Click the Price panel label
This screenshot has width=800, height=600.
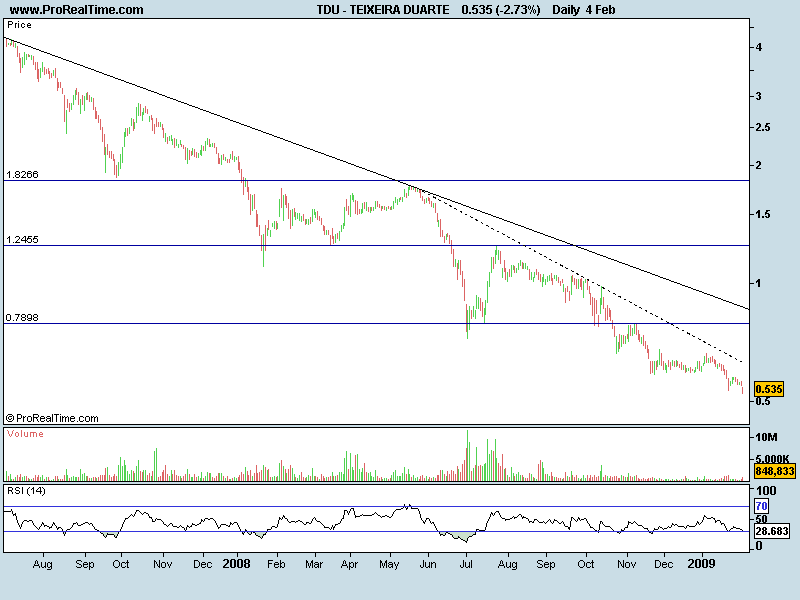click(x=19, y=24)
